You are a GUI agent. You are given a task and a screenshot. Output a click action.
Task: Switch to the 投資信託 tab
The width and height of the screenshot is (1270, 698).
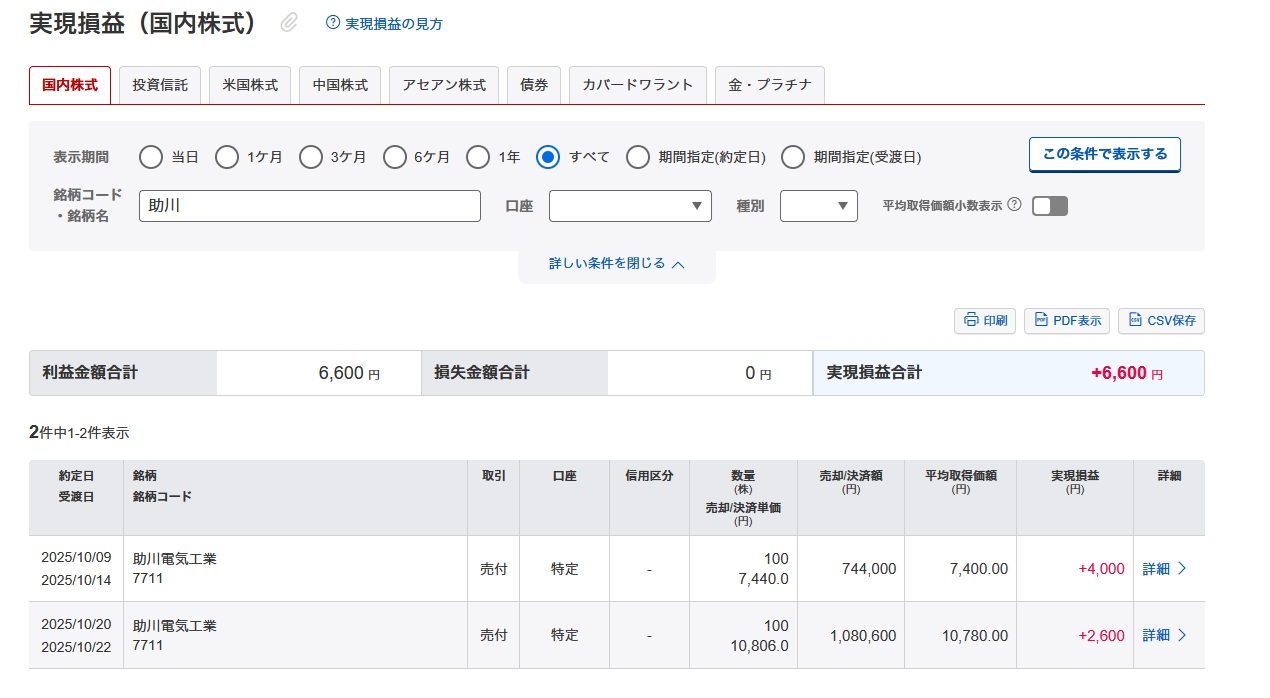coord(160,85)
